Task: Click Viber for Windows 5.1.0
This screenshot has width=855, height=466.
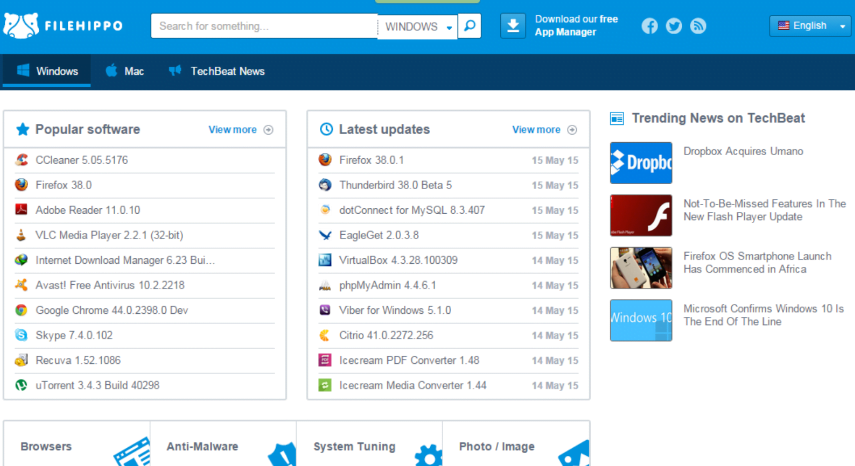Action: tap(395, 310)
